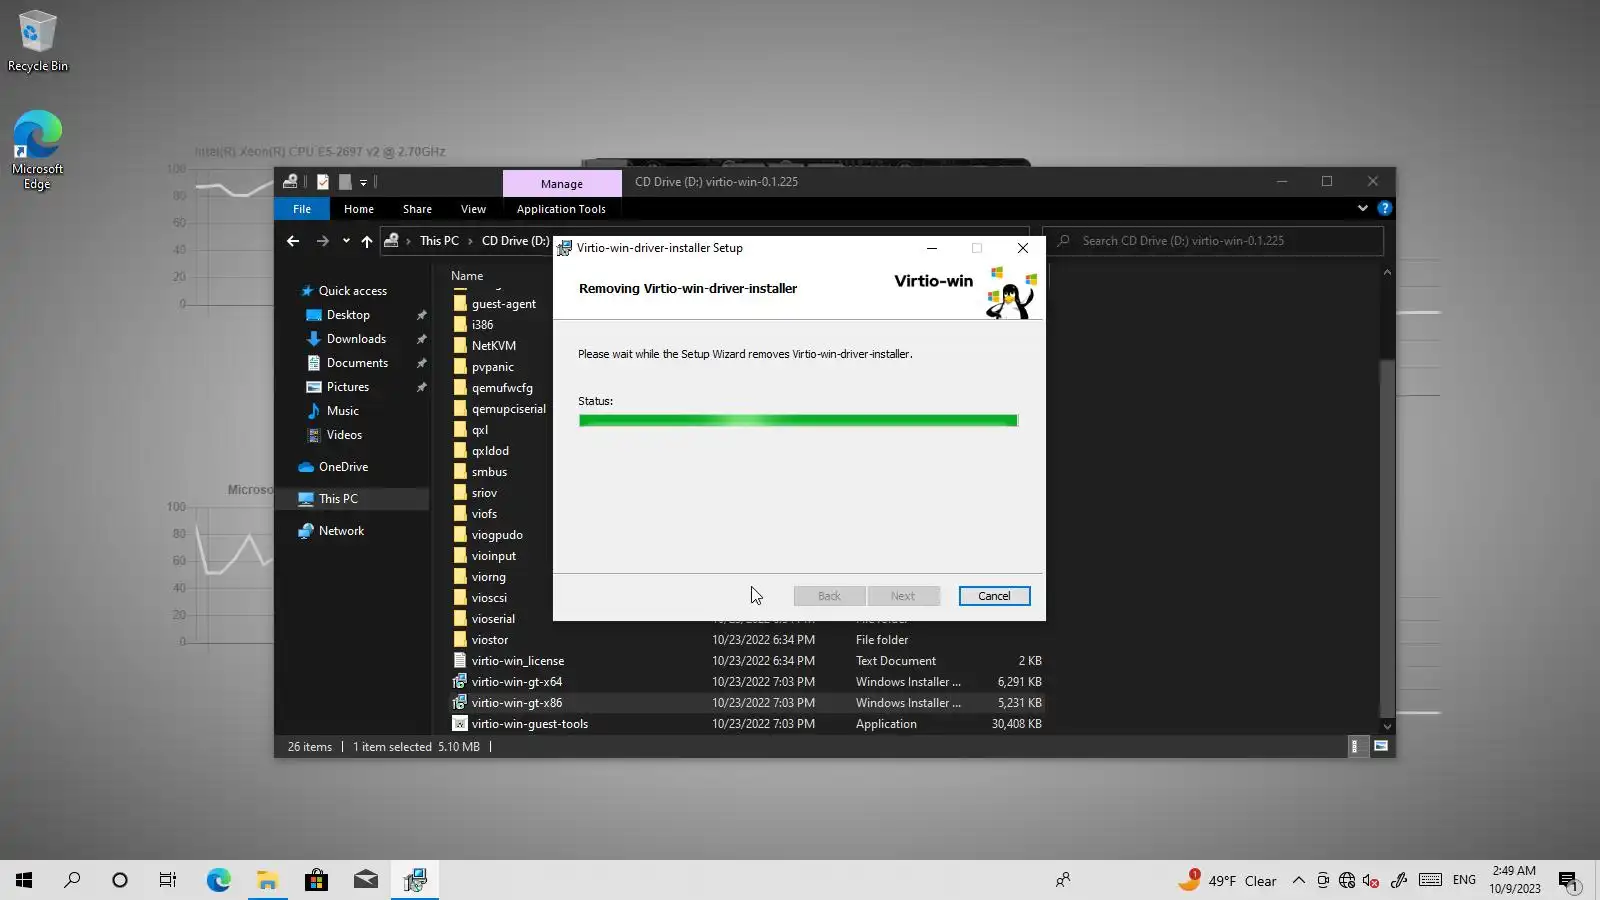The height and width of the screenshot is (900, 1600).
Task: Open the Explorer help question mark icon
Action: pyautogui.click(x=1384, y=208)
